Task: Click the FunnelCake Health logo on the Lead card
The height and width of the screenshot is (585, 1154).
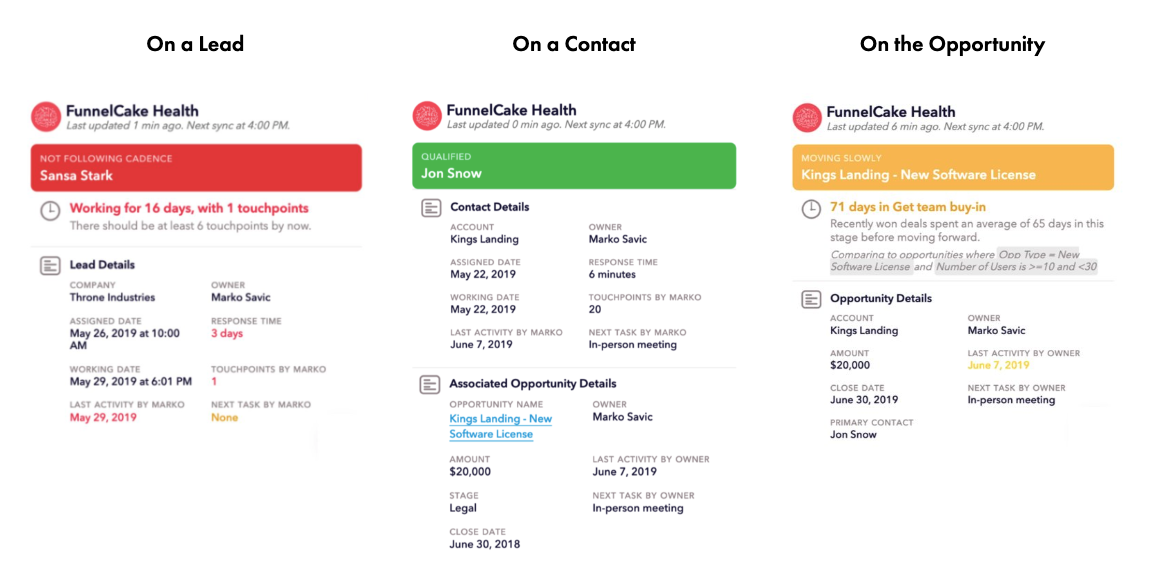Action: (x=44, y=113)
